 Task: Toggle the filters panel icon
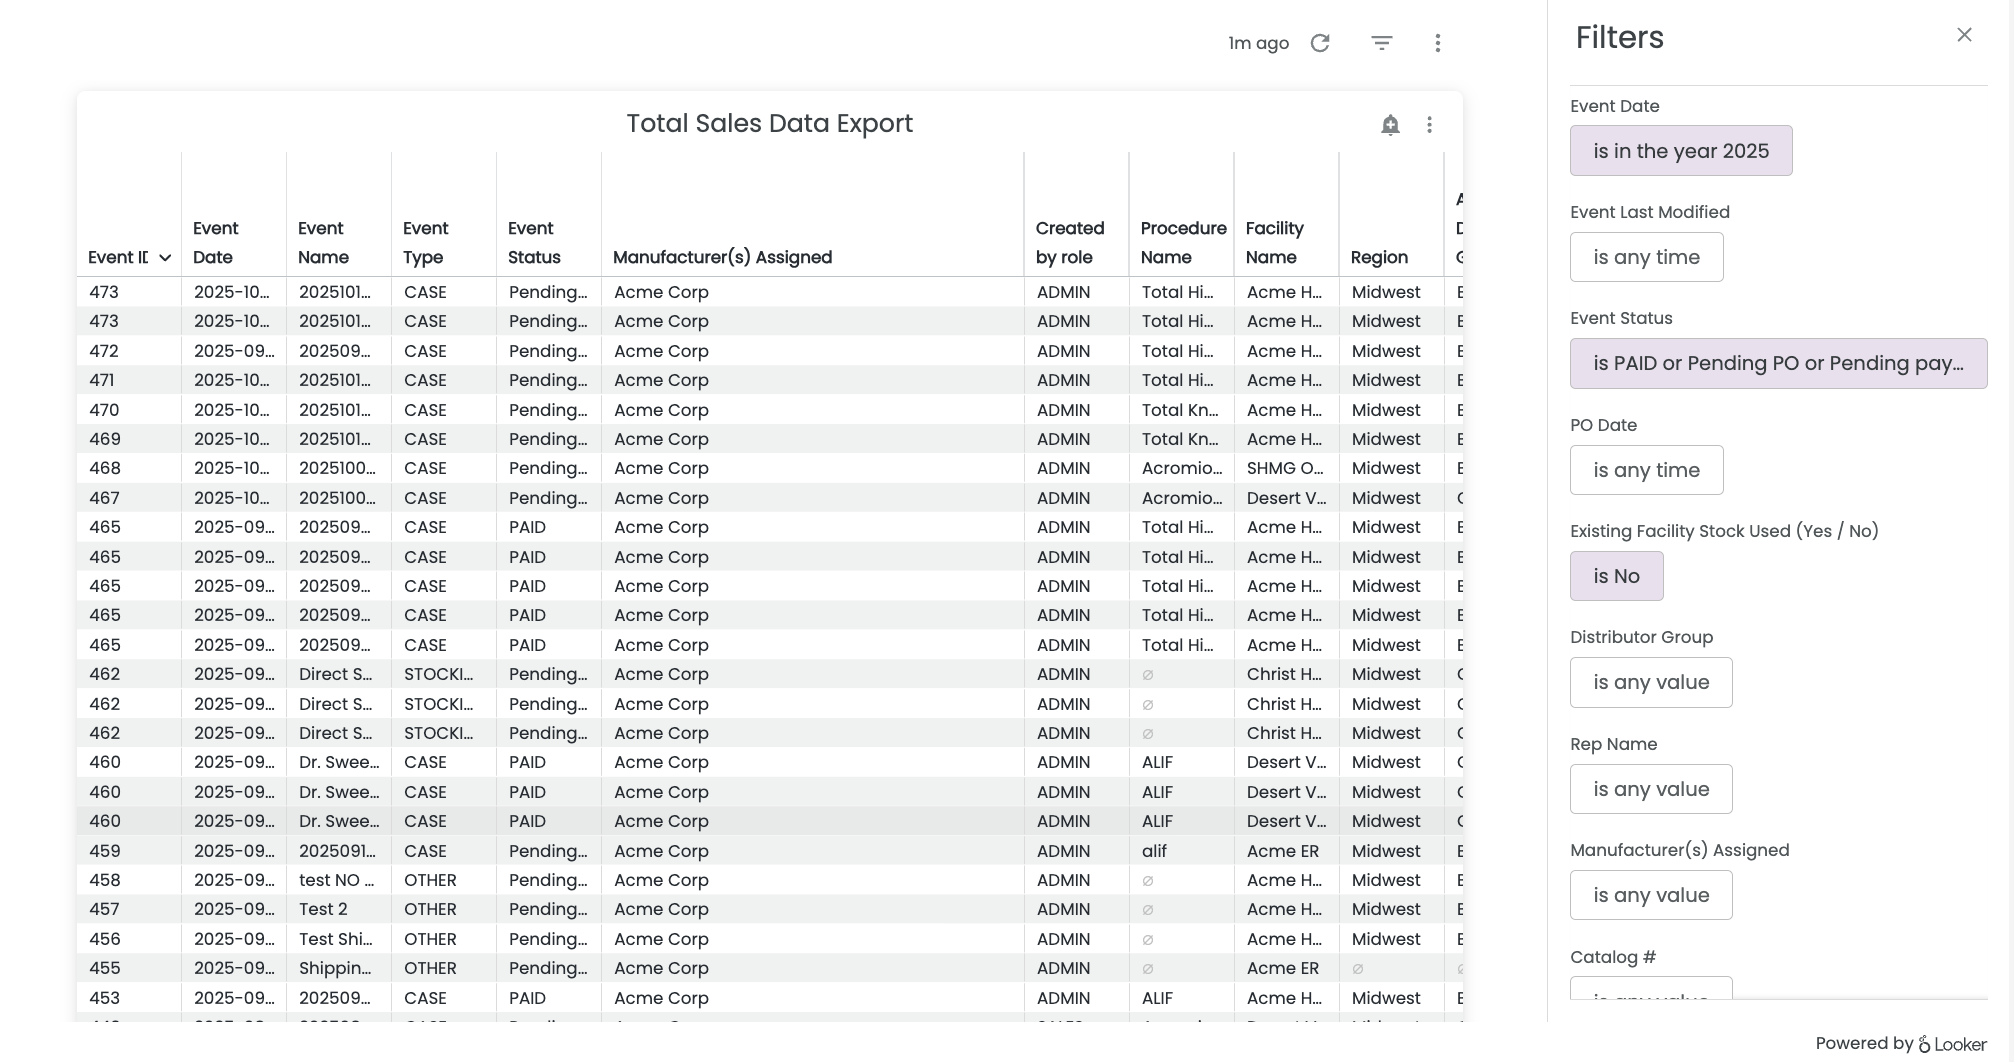(1381, 43)
